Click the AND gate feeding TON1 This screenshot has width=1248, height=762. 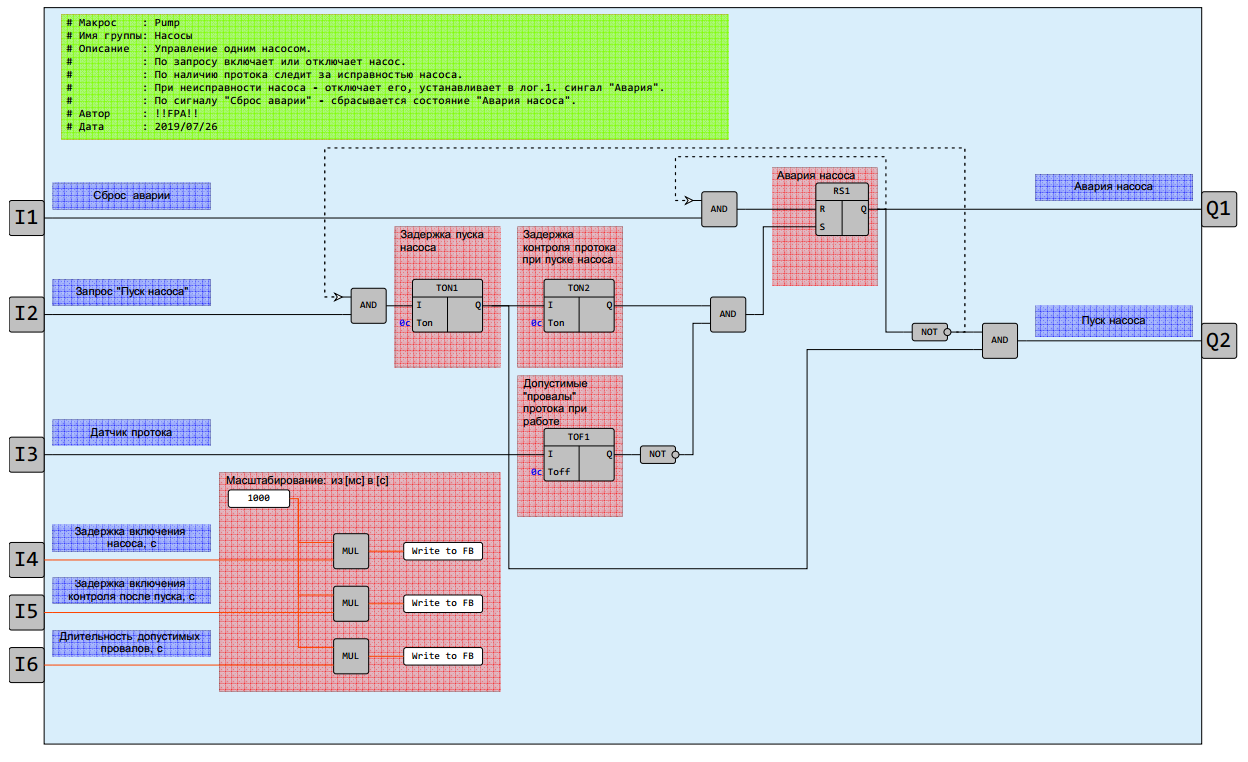(368, 305)
